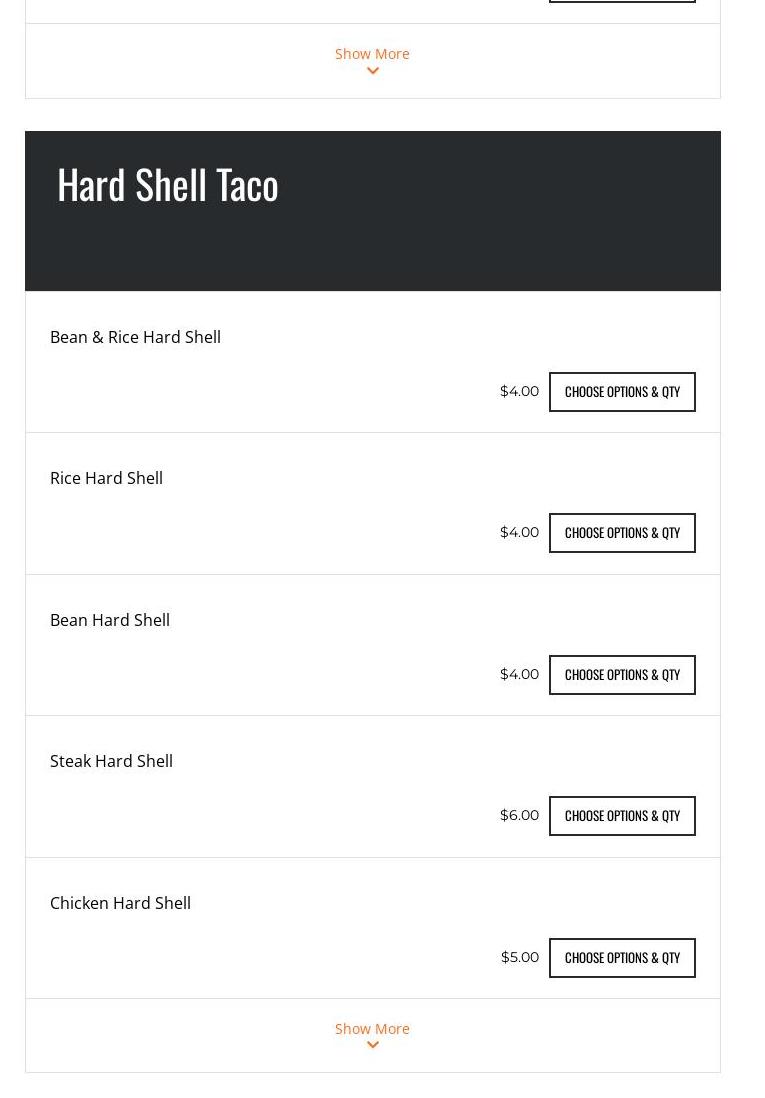Click the chevron under the top Show More
The width and height of the screenshot is (765, 1098).
[373, 71]
